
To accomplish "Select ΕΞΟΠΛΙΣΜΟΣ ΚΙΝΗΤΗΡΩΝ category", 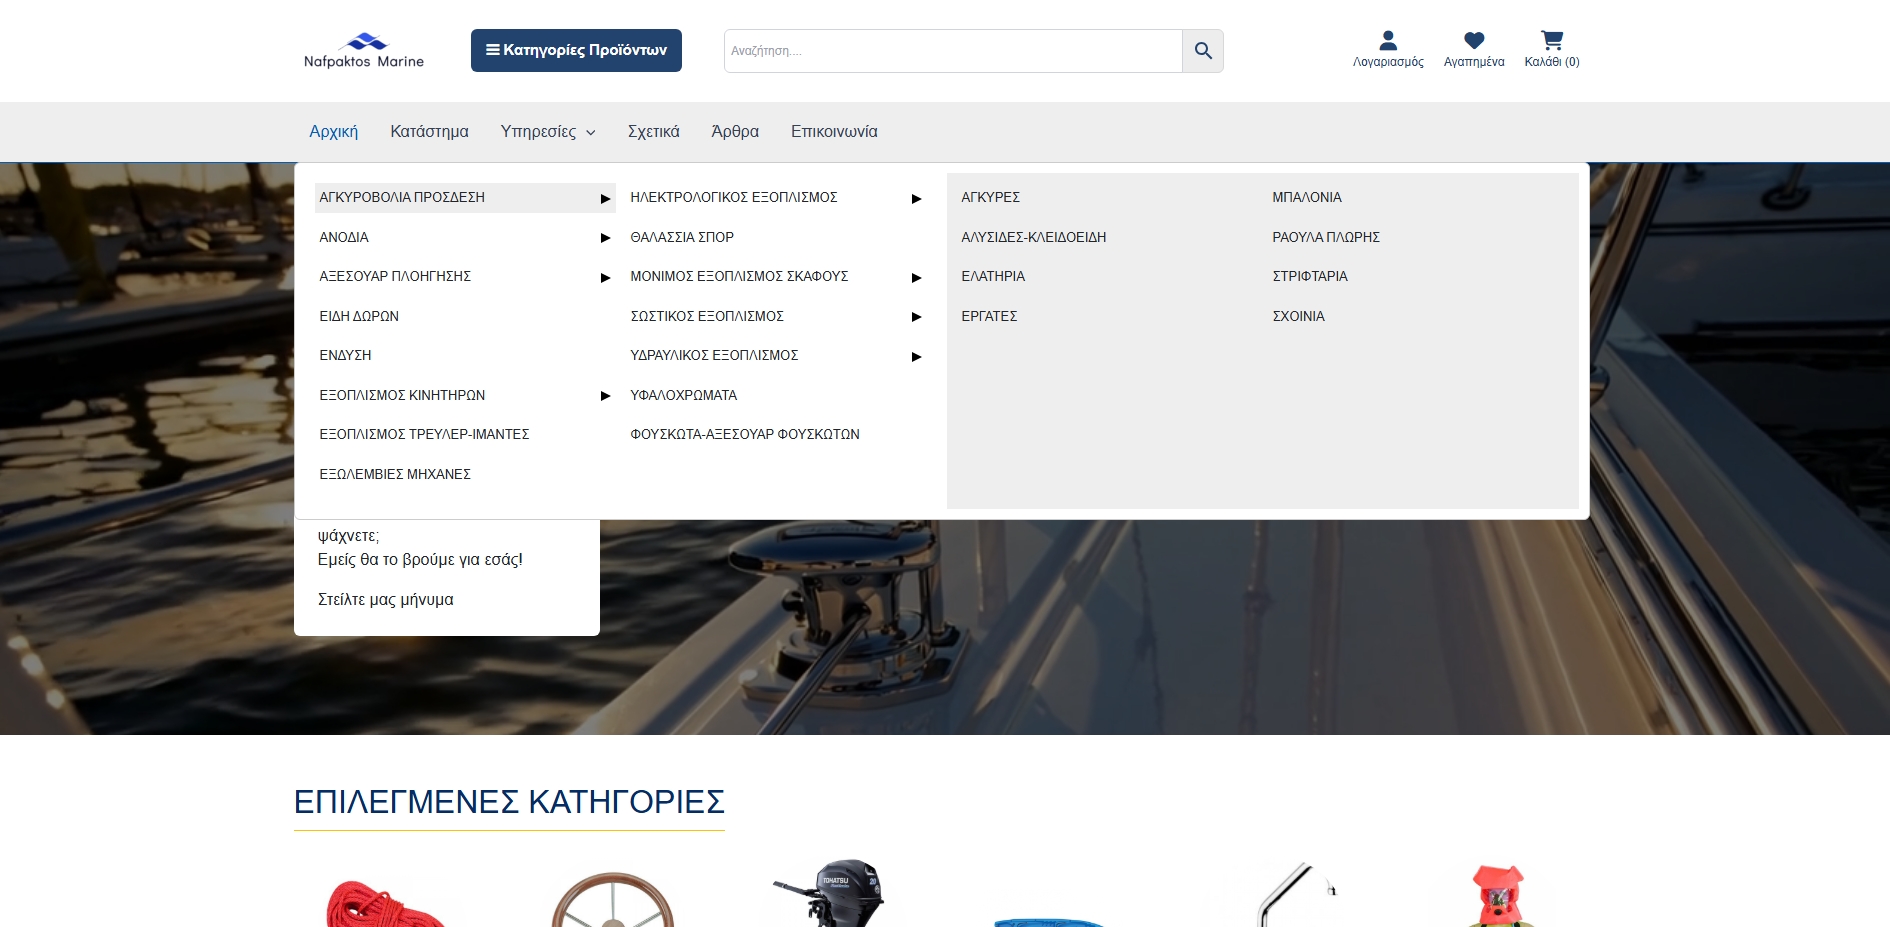I will [x=402, y=395].
